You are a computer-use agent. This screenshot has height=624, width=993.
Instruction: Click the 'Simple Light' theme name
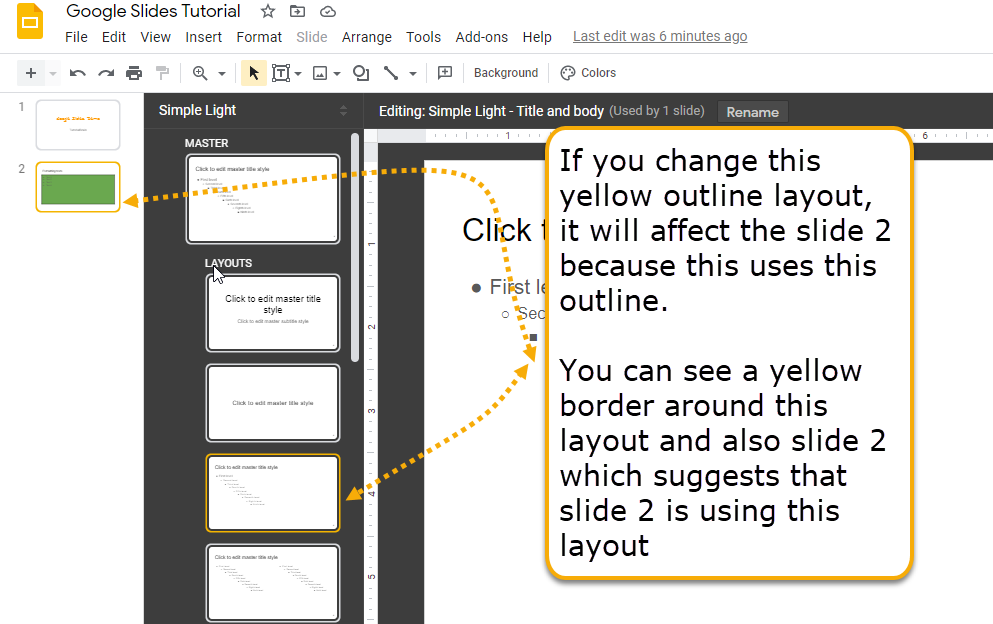pos(197,110)
